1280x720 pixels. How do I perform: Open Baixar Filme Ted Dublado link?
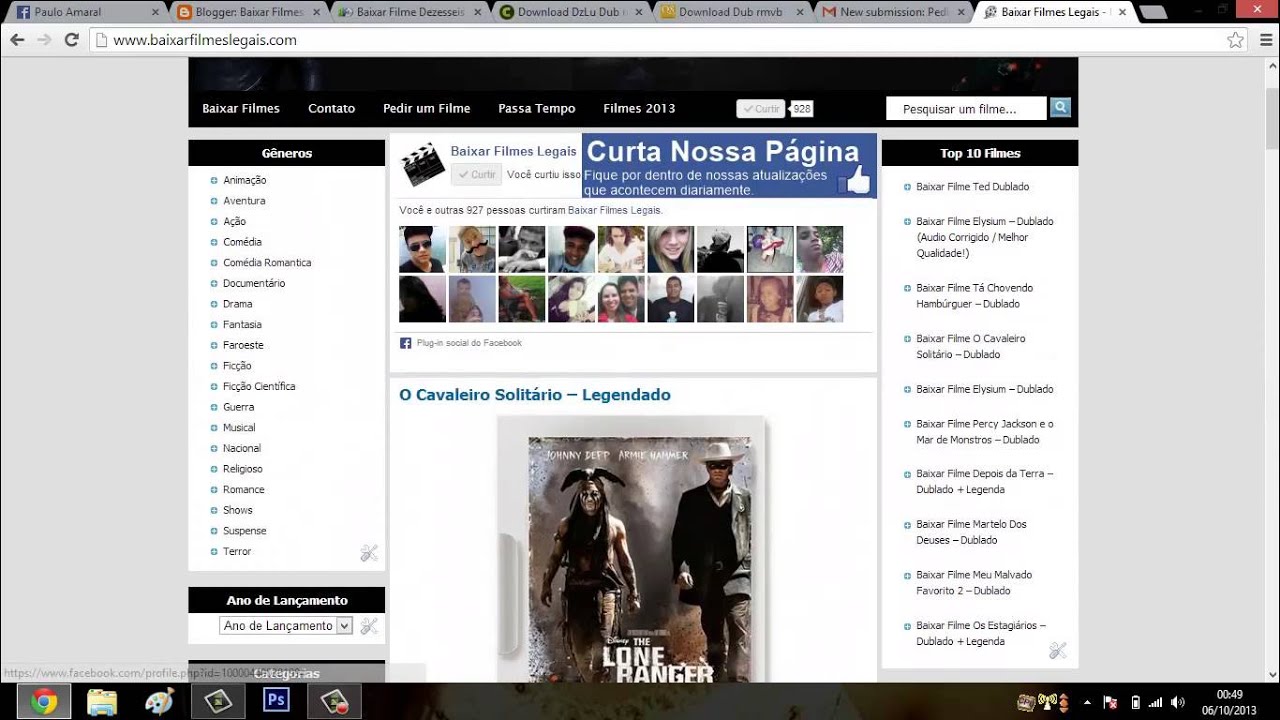[972, 187]
